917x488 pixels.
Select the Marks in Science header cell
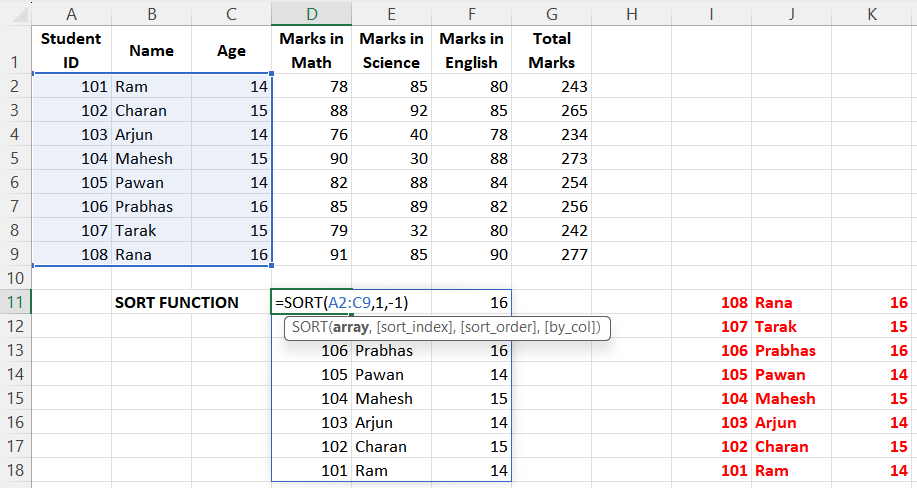click(391, 50)
